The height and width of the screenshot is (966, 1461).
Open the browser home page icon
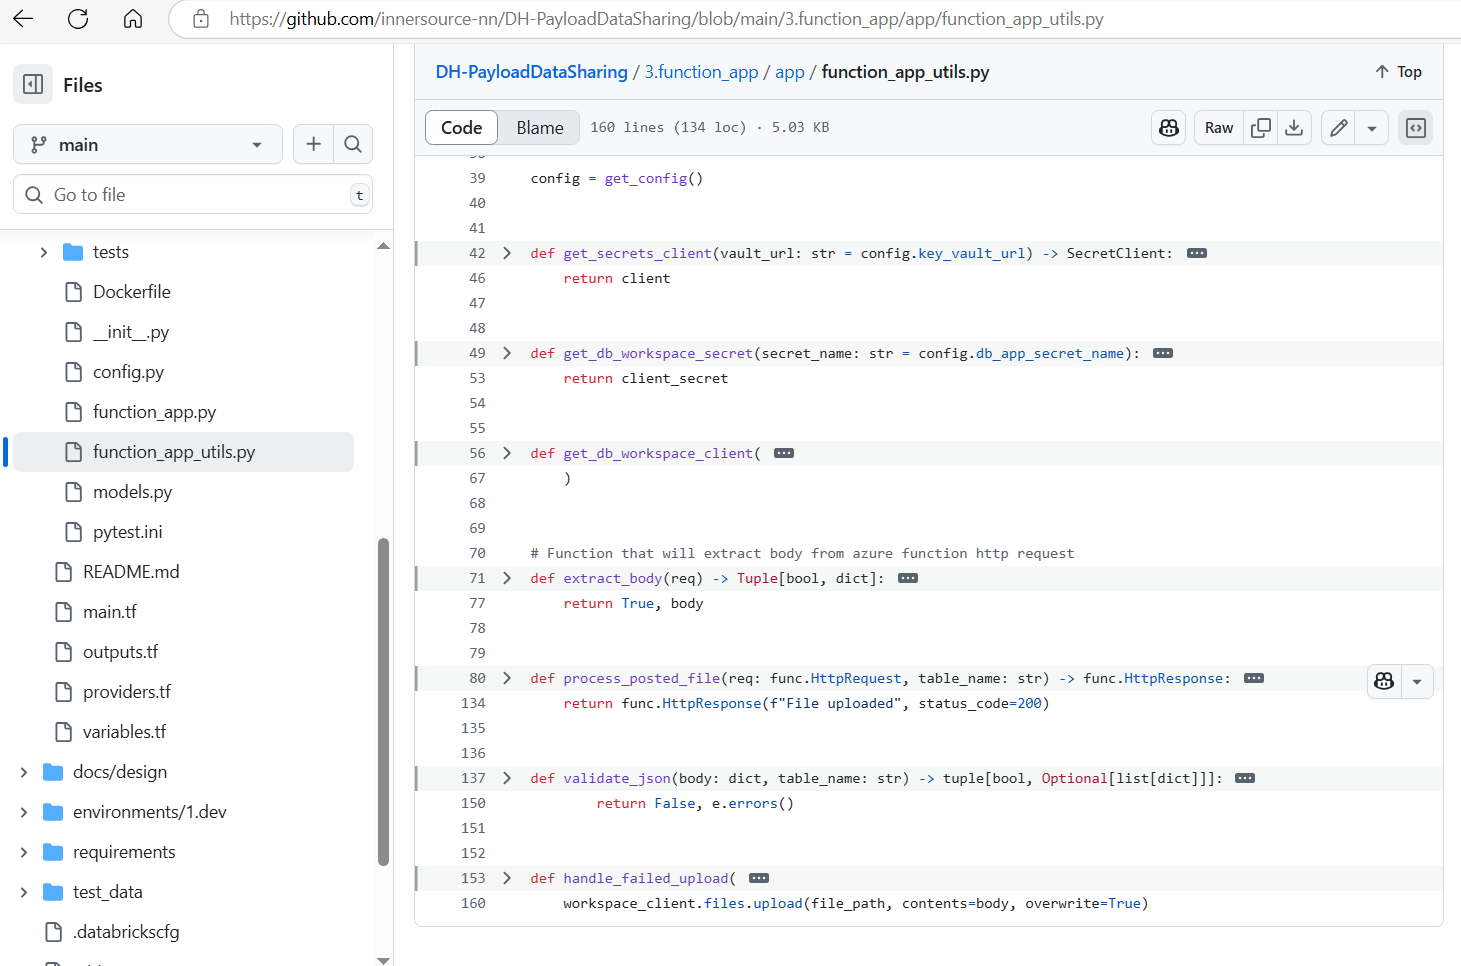click(133, 19)
